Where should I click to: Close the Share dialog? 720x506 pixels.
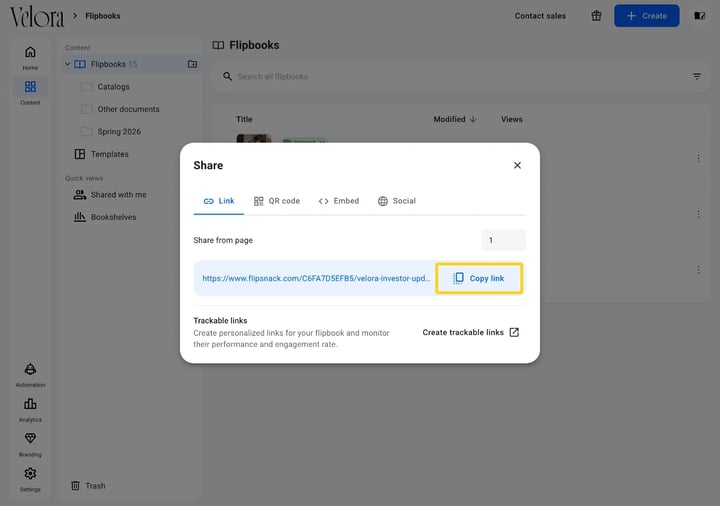517,165
